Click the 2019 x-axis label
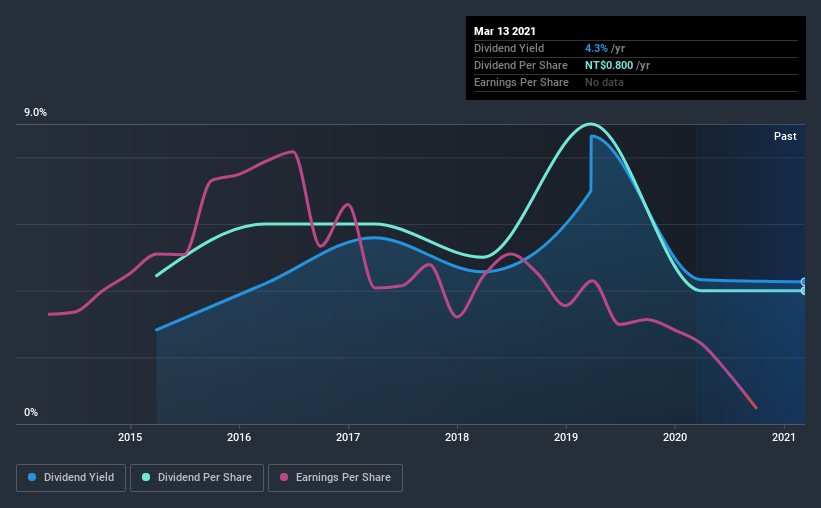Viewport: 821px width, 508px height. (566, 437)
